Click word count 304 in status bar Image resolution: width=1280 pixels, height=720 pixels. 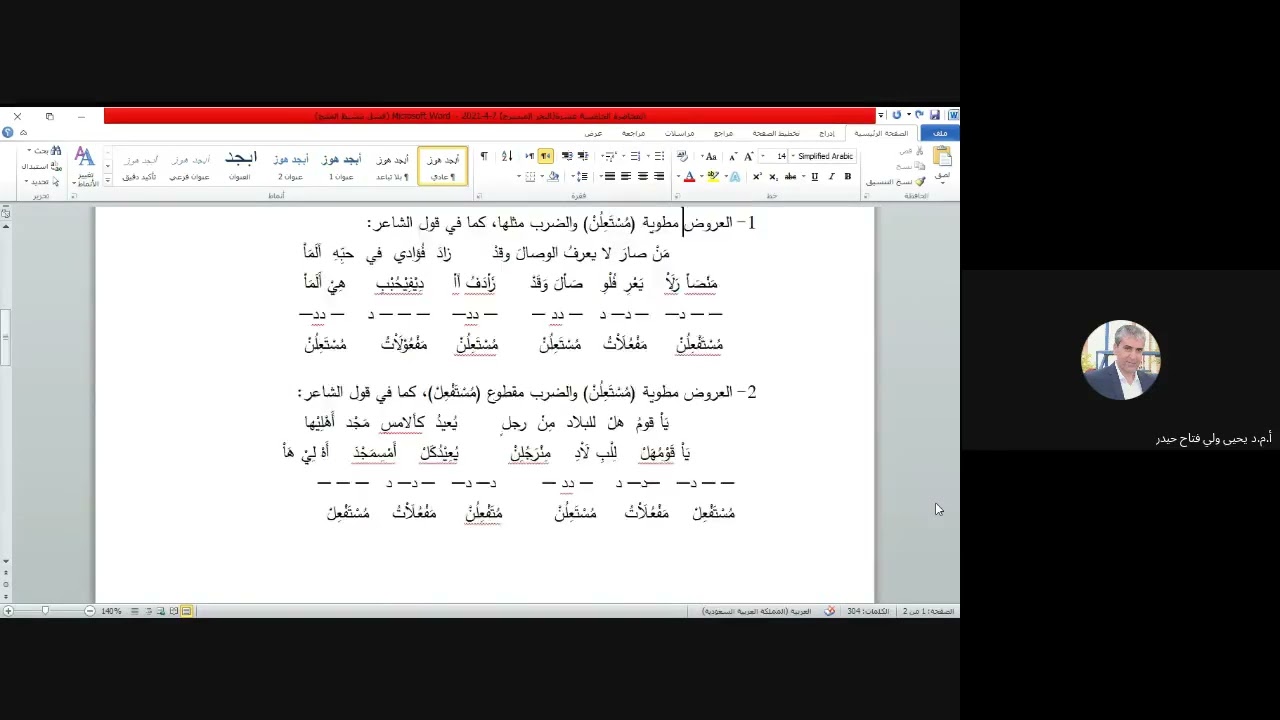868,611
